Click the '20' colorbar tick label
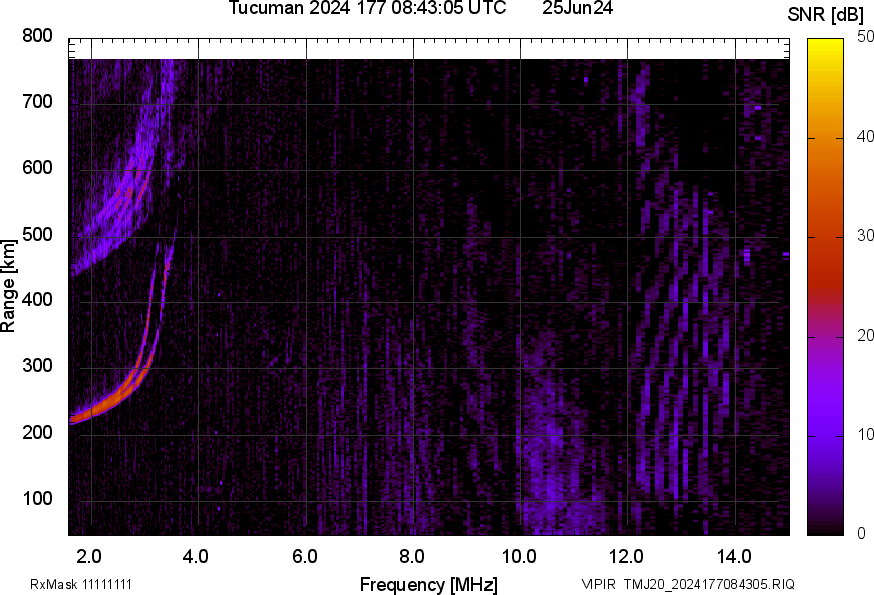This screenshot has width=874, height=595. tap(865, 335)
